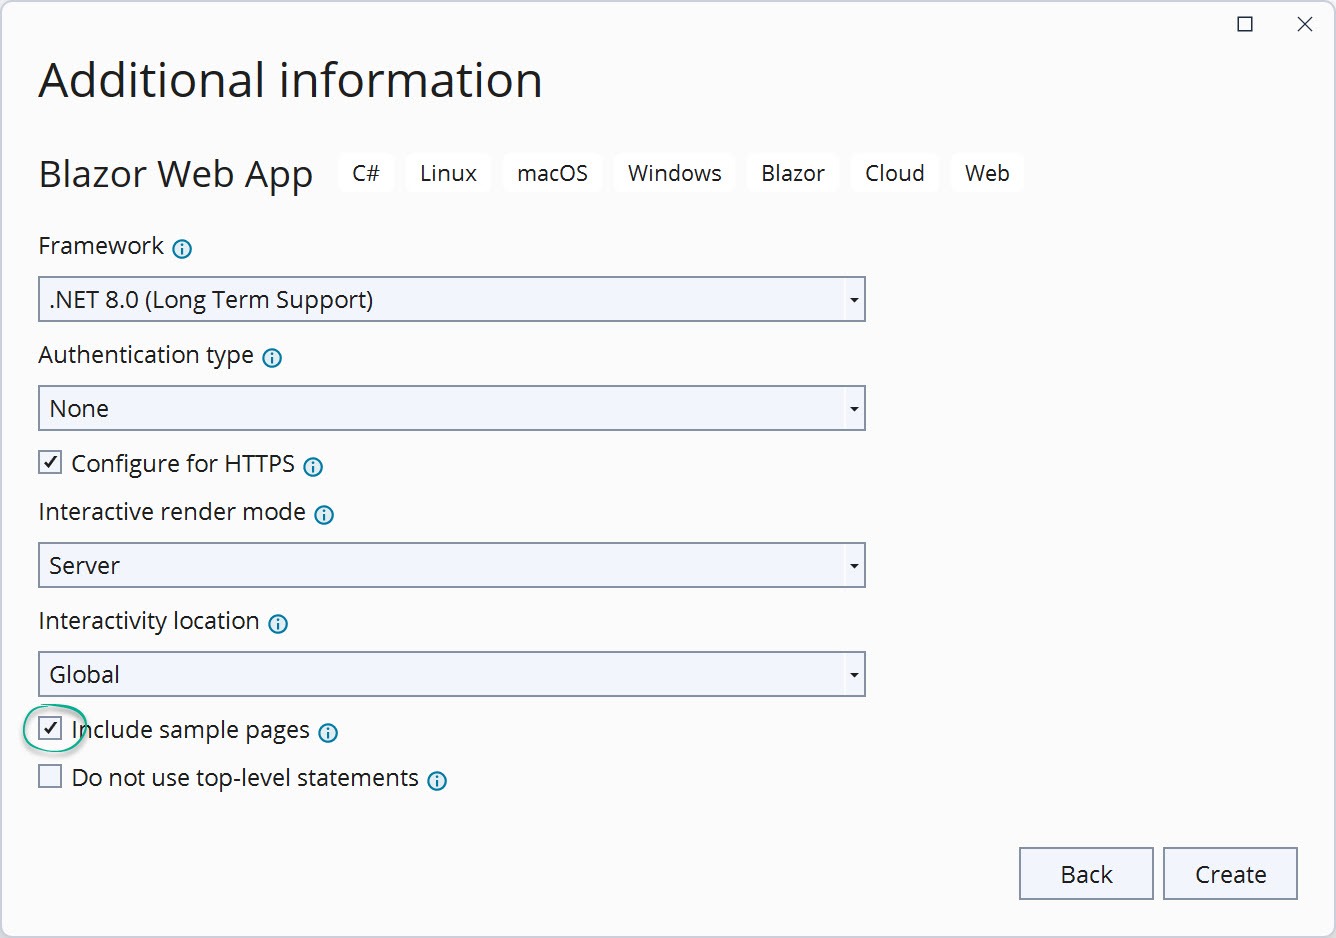Expand the Interactive render mode dropdown
The height and width of the screenshot is (938, 1336).
[853, 565]
